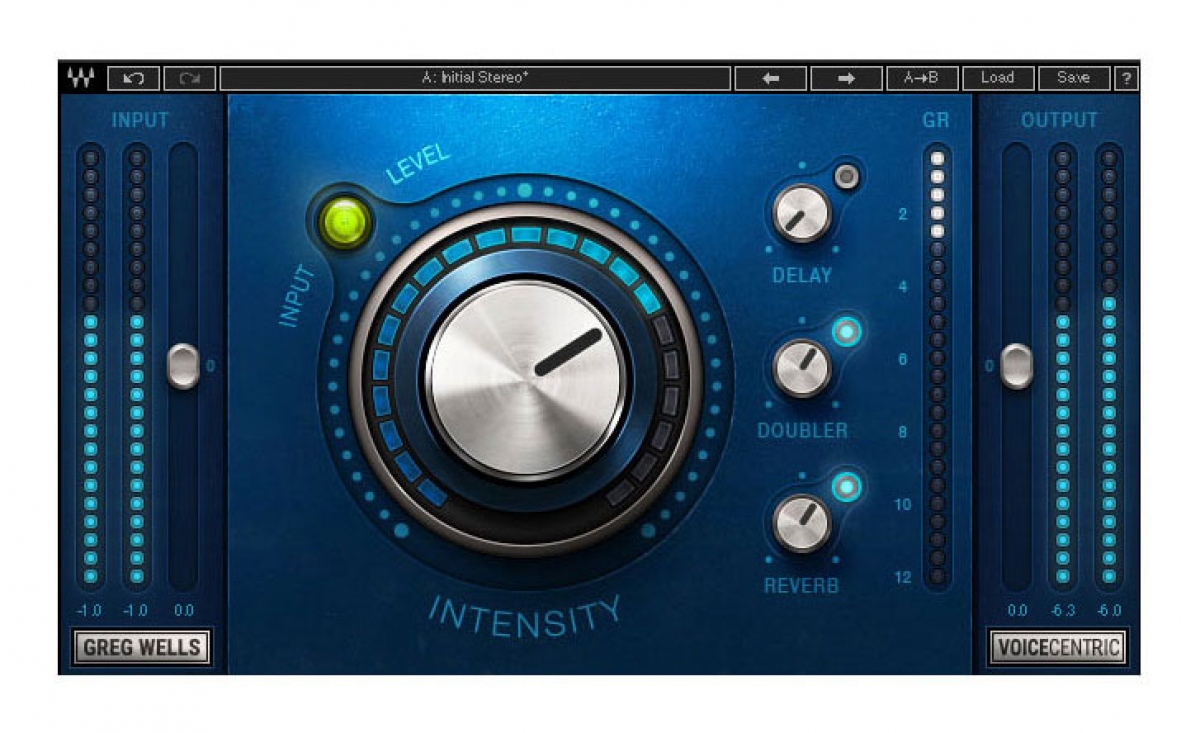Click the OUTPUT section heading
Image resolution: width=1200 pixels, height=733 pixels.
tap(1060, 120)
